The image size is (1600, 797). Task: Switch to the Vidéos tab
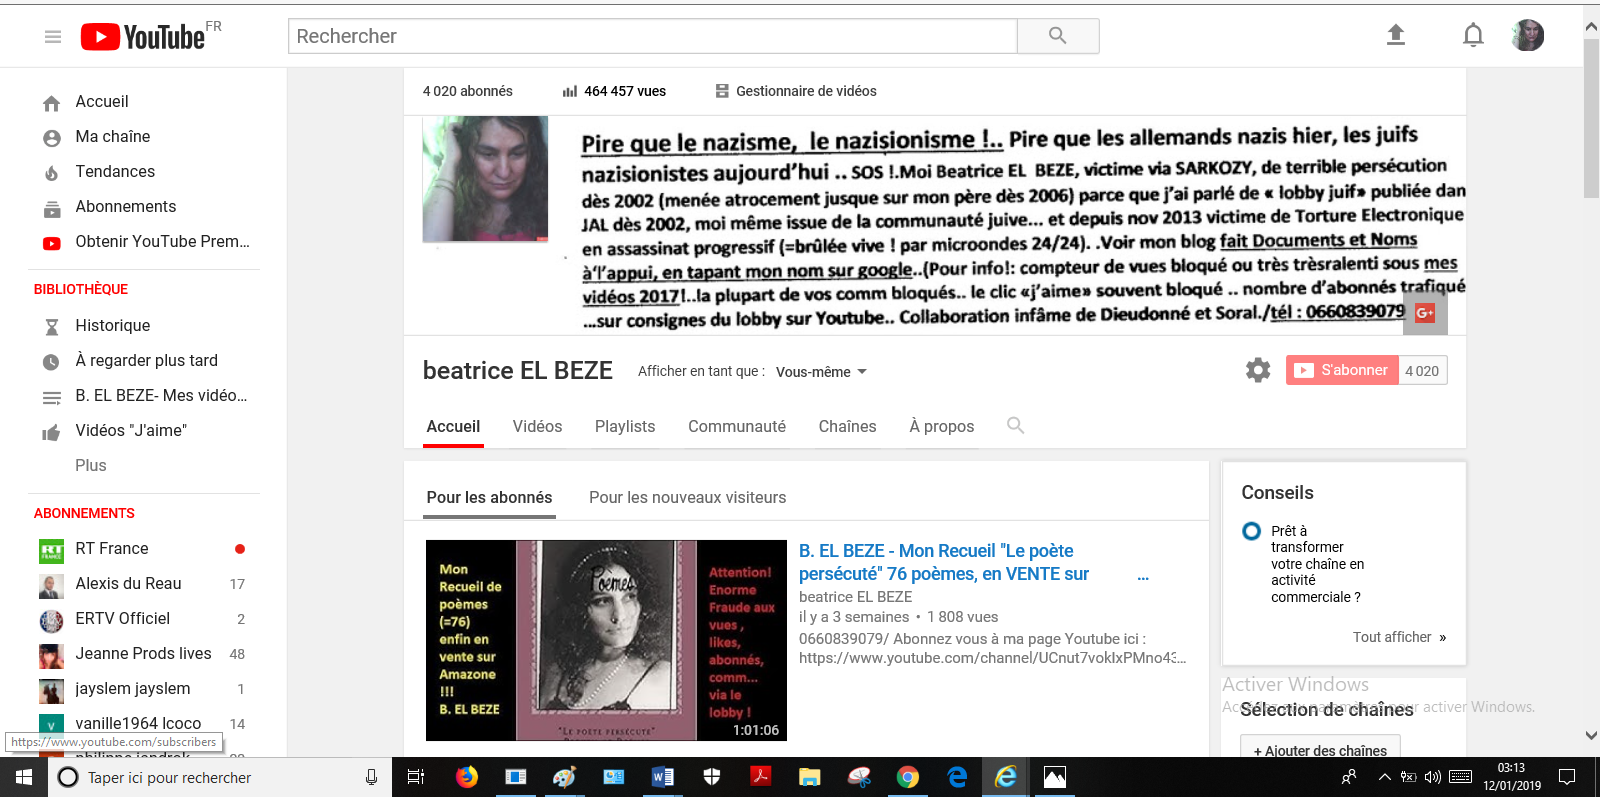click(538, 427)
